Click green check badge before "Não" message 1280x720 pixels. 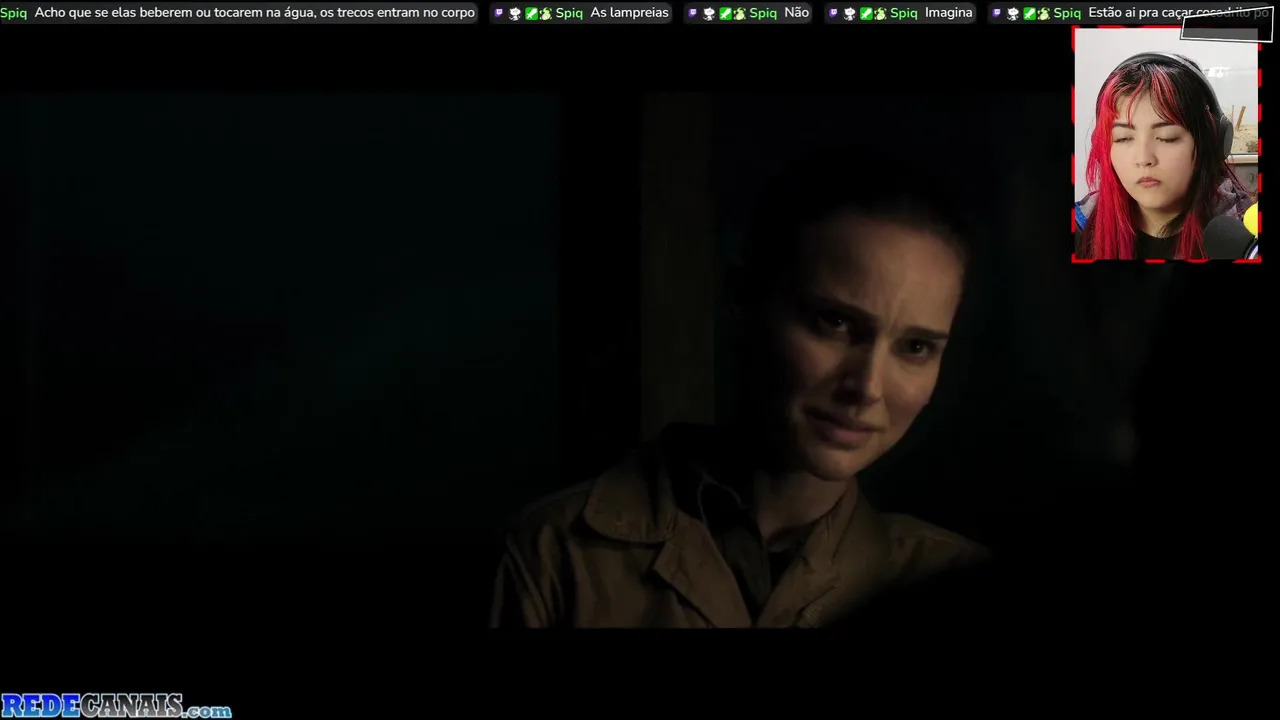point(725,13)
